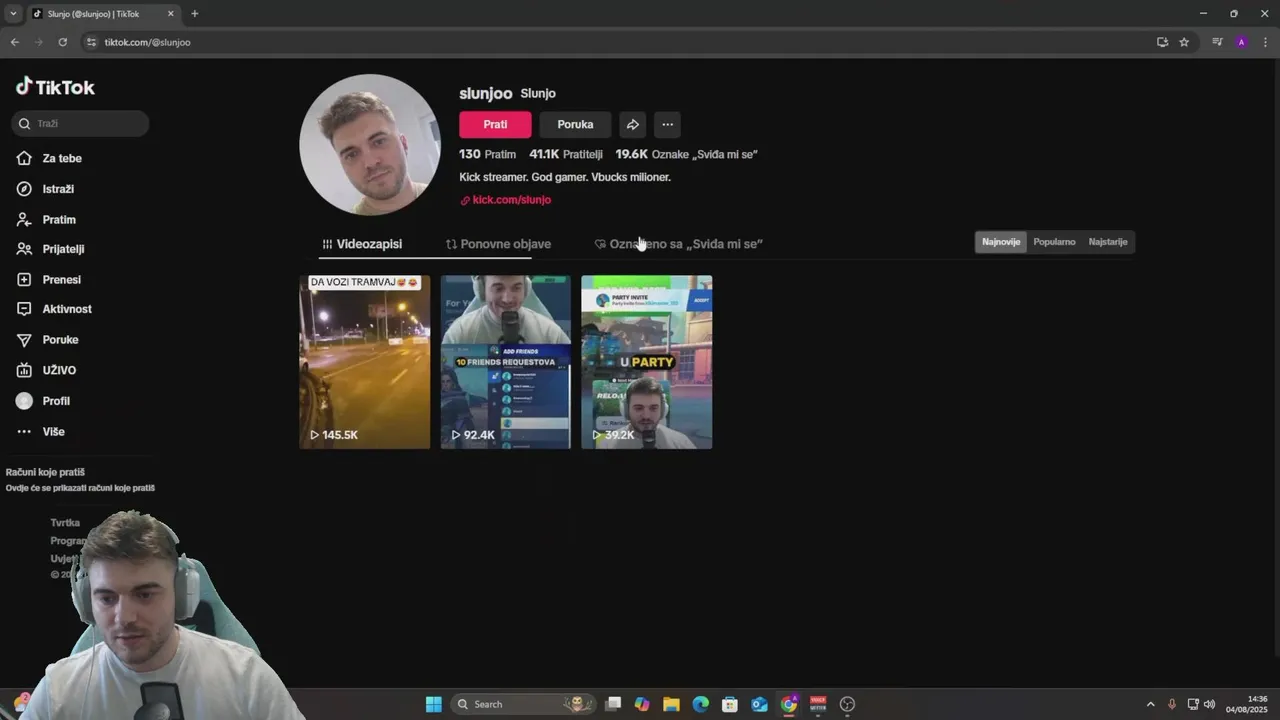1280x720 pixels.
Task: Switch to the Ponovne objave tab
Action: tap(498, 244)
